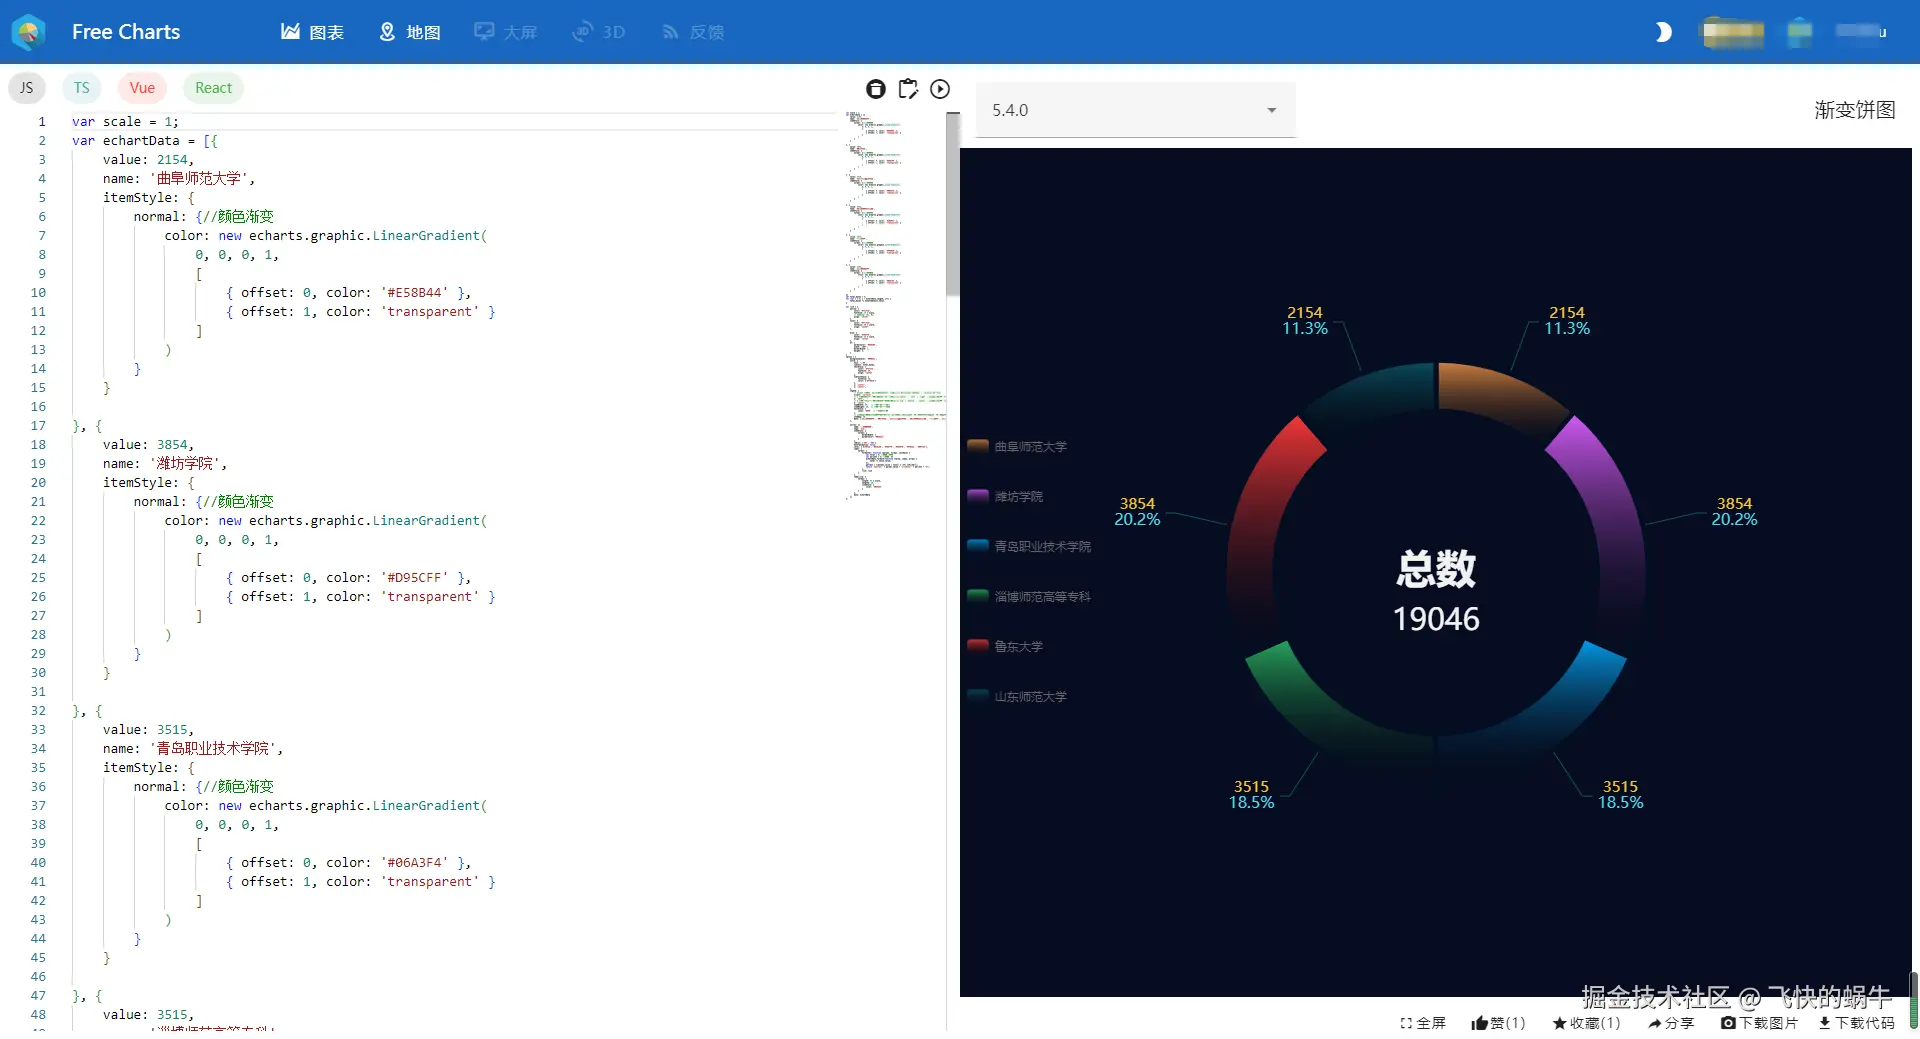This screenshot has width=1920, height=1039.
Task: Open the ECharts version 5.4.0 dropdown
Action: click(1133, 110)
